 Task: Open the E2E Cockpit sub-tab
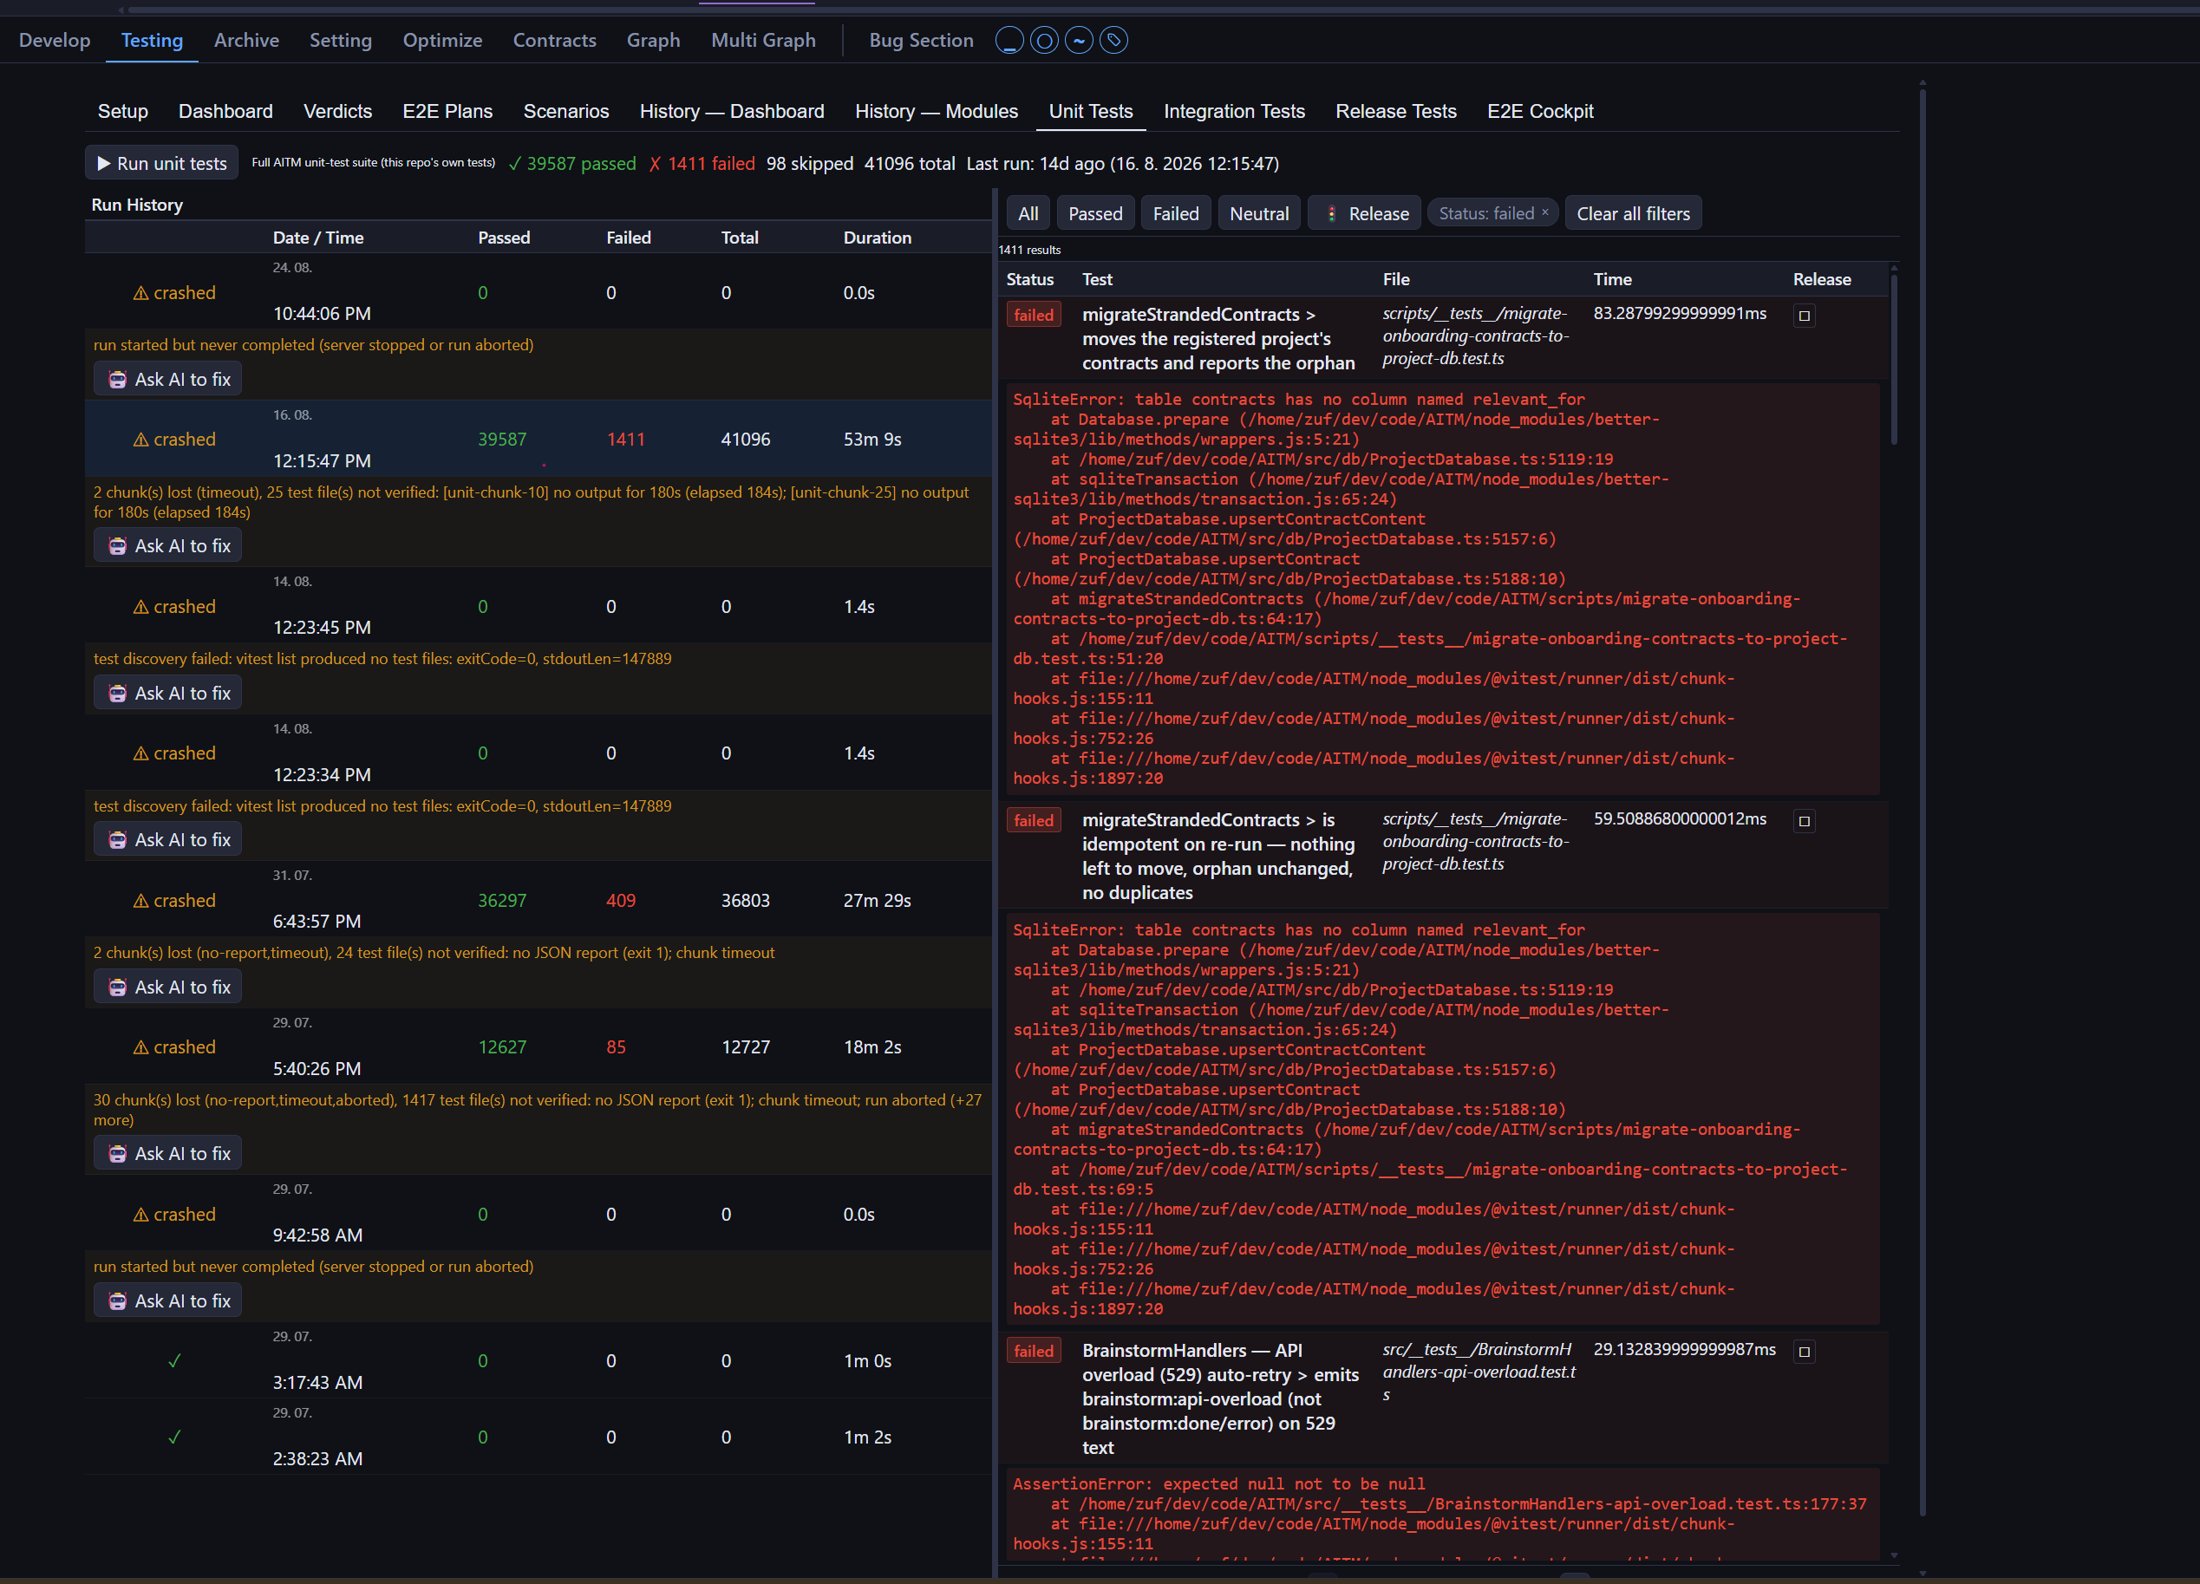1540,111
